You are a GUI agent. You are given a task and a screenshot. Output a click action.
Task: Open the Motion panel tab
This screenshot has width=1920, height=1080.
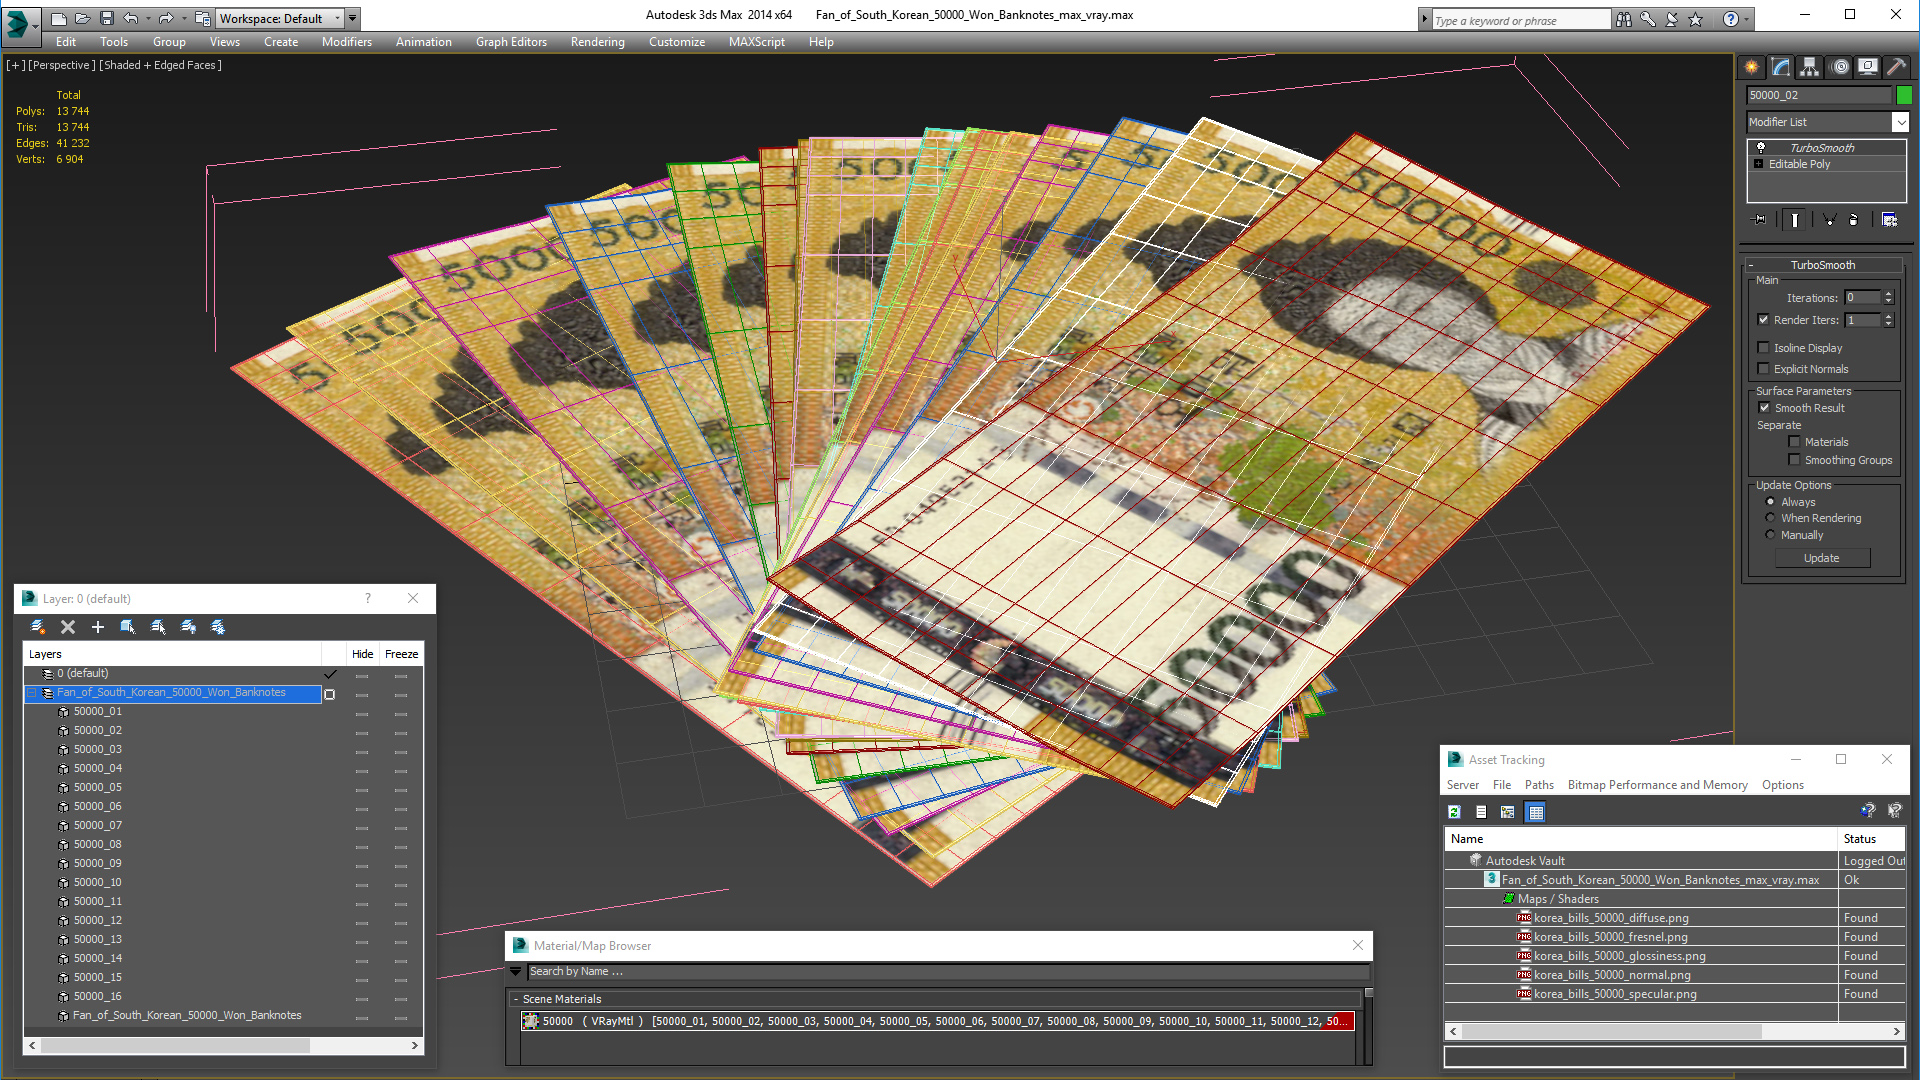(x=1840, y=67)
